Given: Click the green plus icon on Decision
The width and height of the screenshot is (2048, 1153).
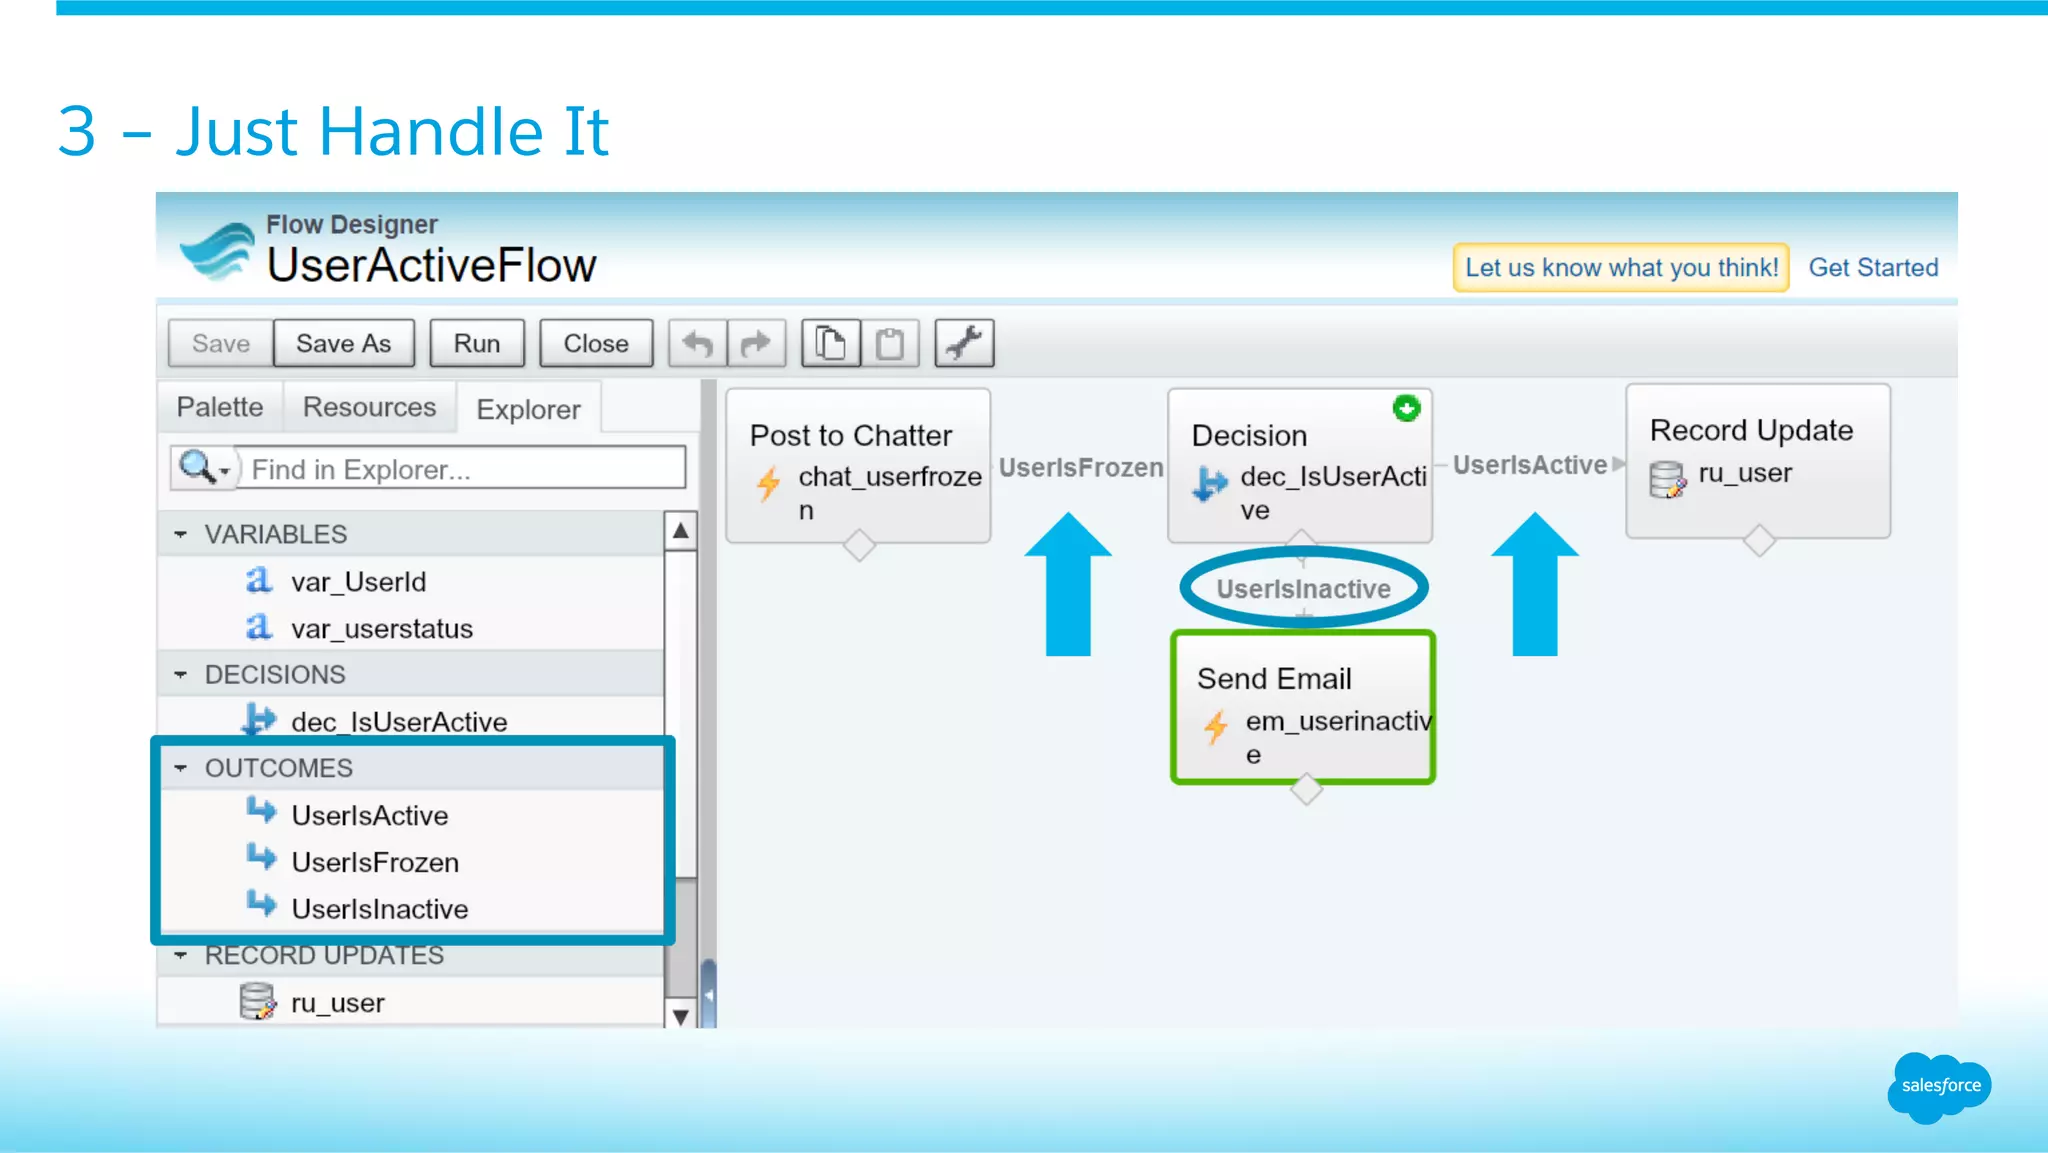Looking at the screenshot, I should 1406,408.
